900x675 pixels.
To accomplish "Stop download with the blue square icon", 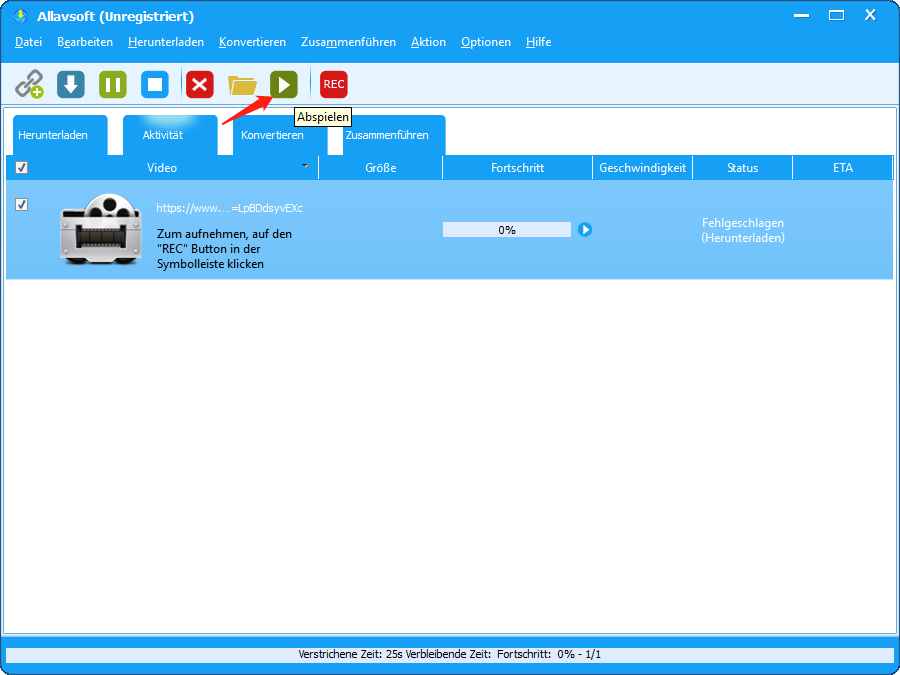I will 155,84.
